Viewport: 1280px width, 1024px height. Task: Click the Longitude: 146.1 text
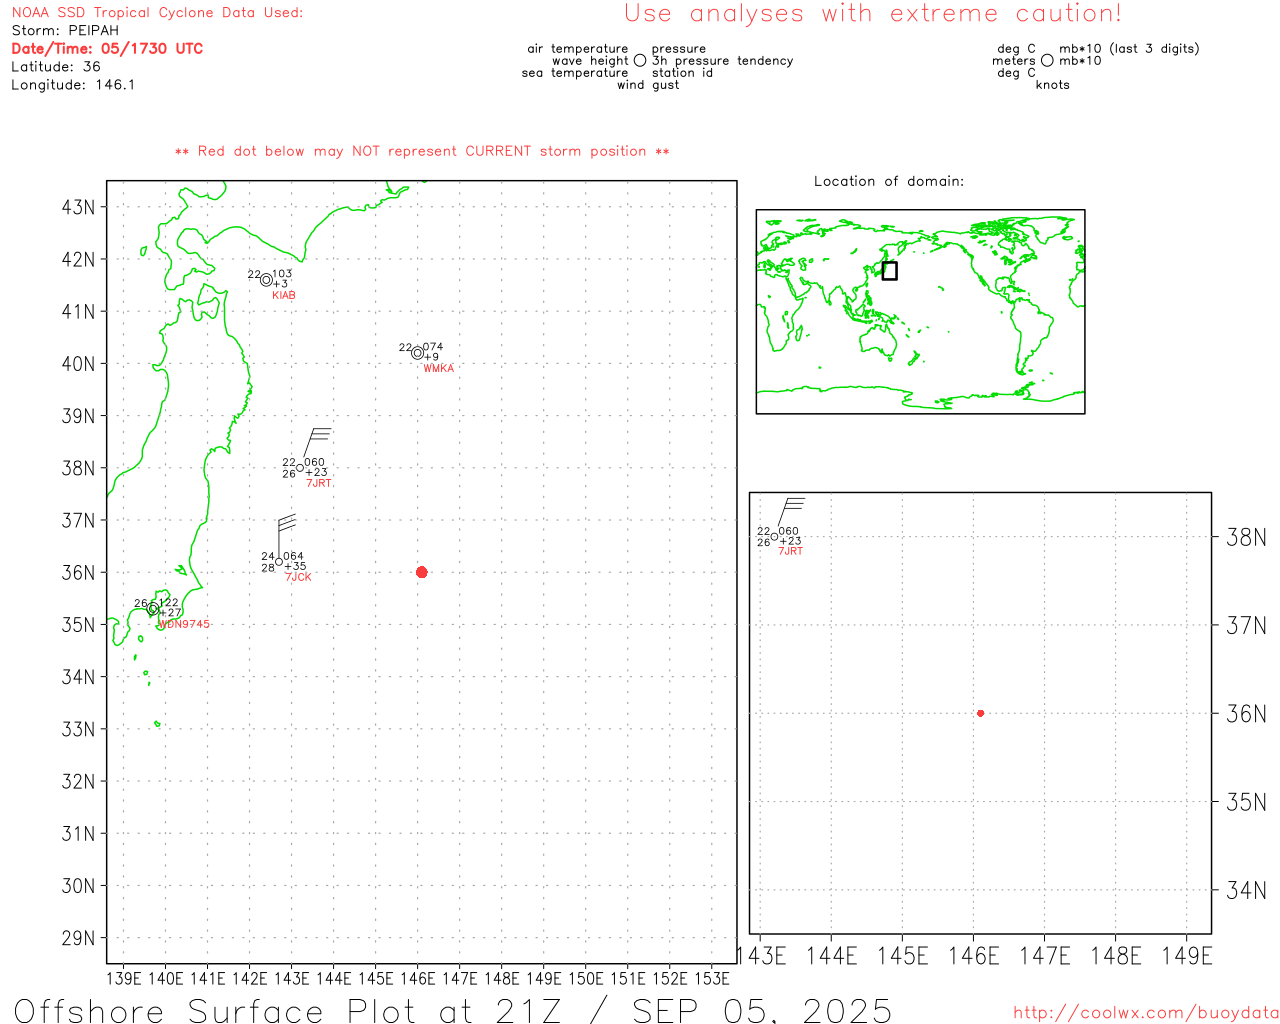tap(73, 84)
